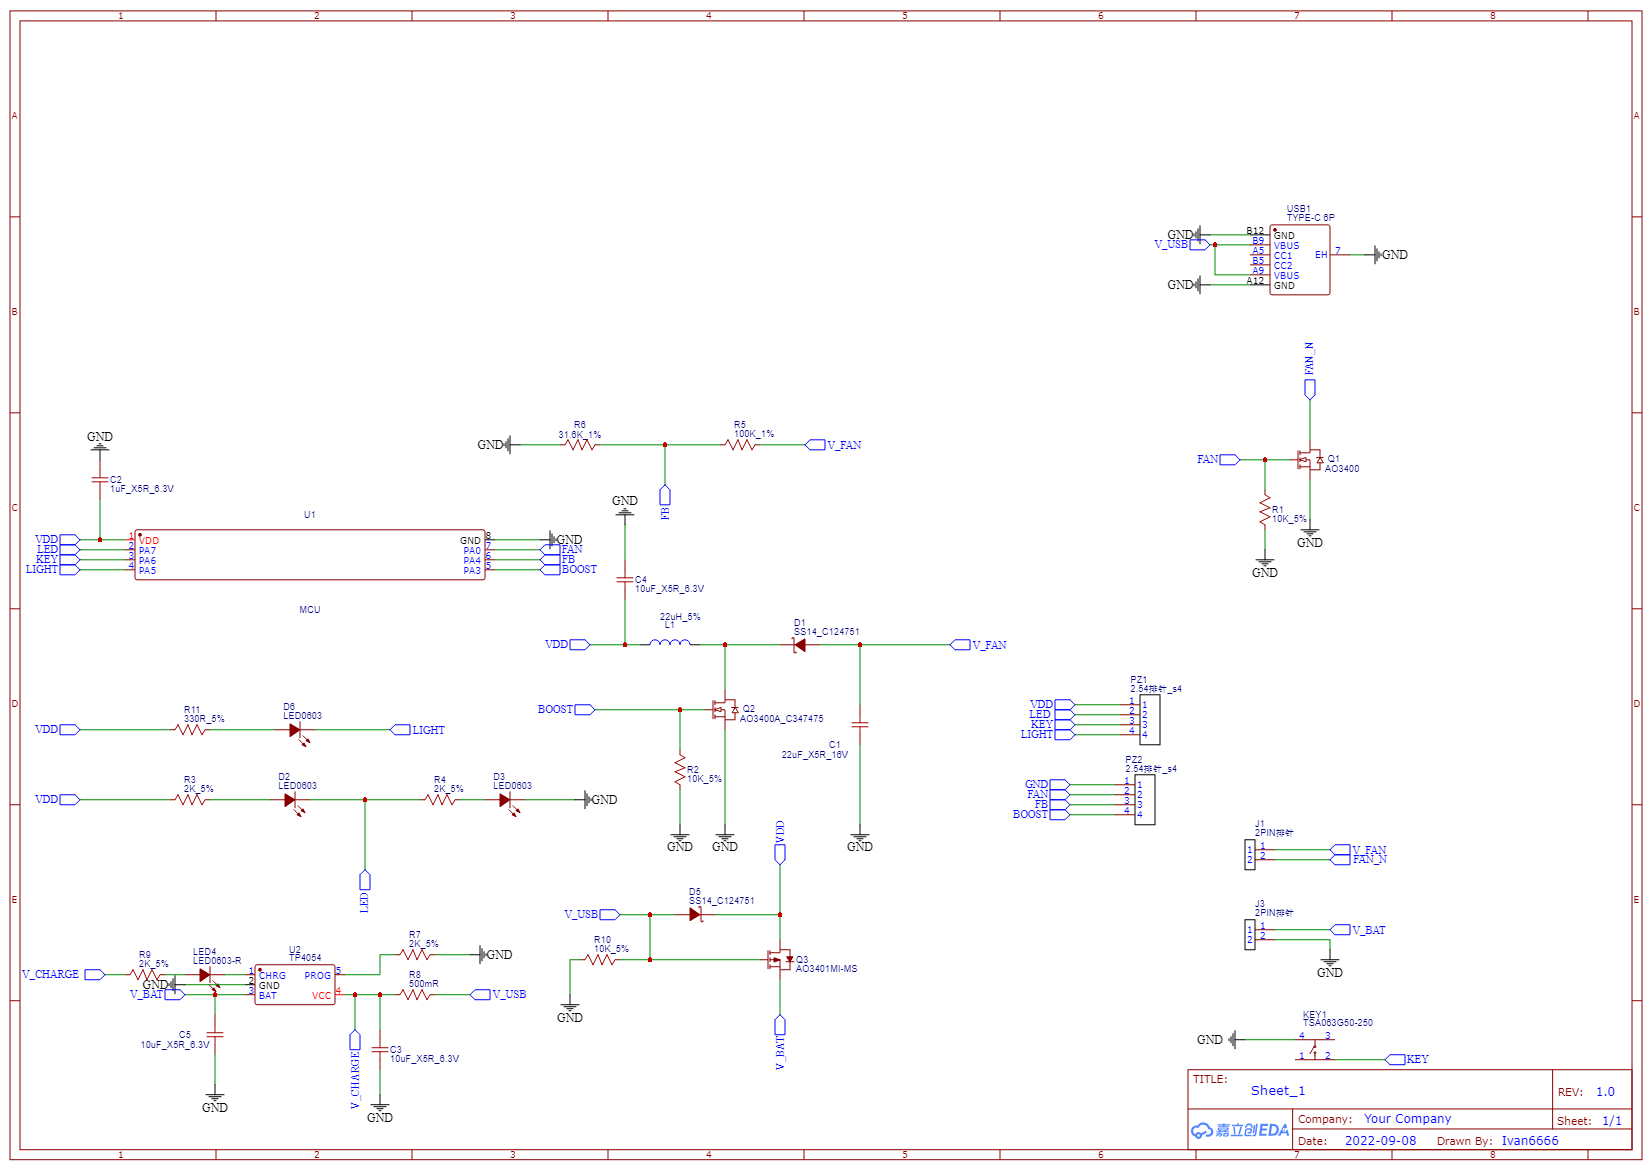Select MOSFET Q3 AO3401MI-MS symbol
Viewport: 1652px width, 1170px height.
tap(779, 960)
